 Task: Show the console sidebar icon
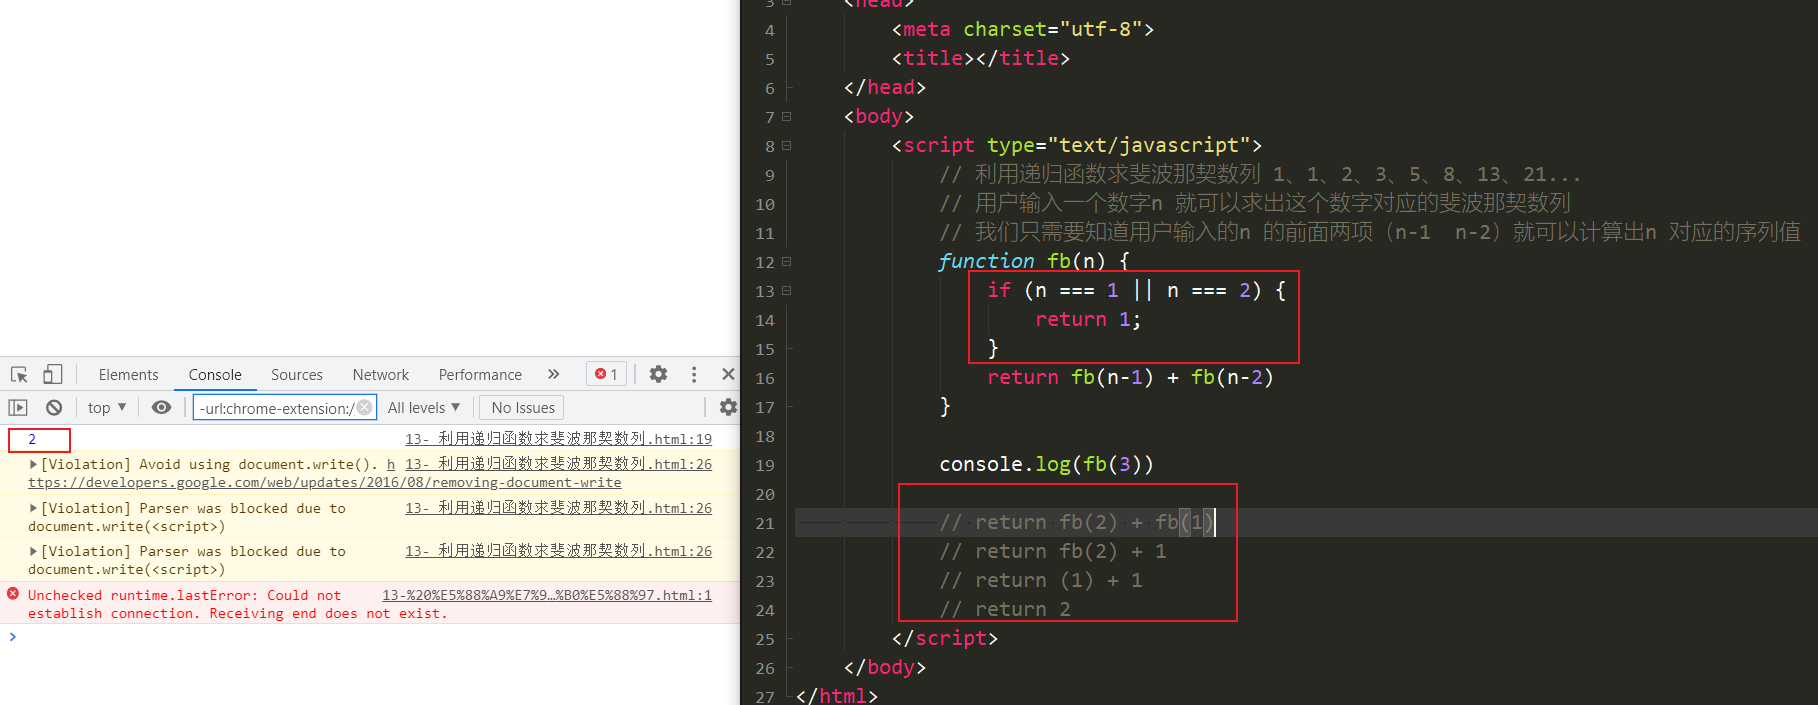coord(18,407)
